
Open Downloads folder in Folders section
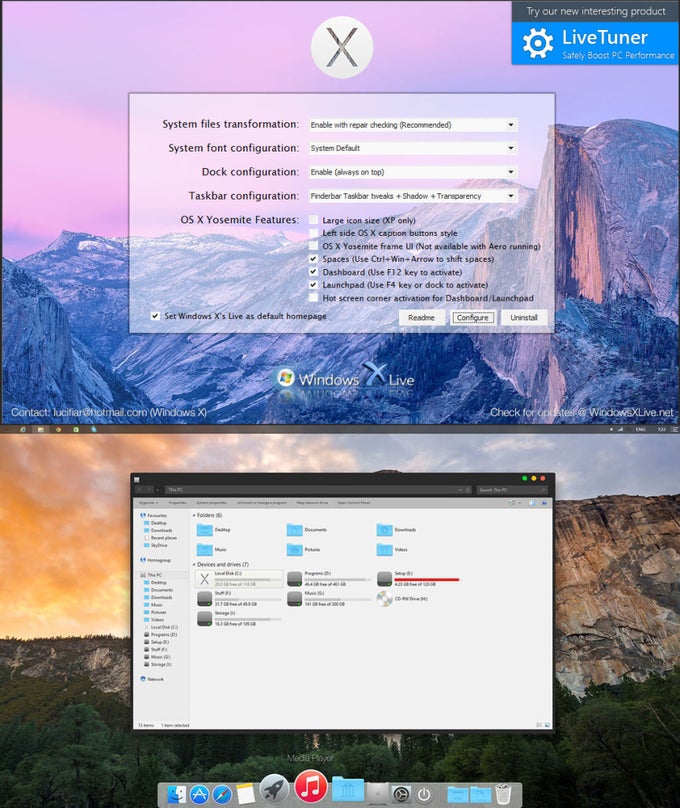[396, 530]
